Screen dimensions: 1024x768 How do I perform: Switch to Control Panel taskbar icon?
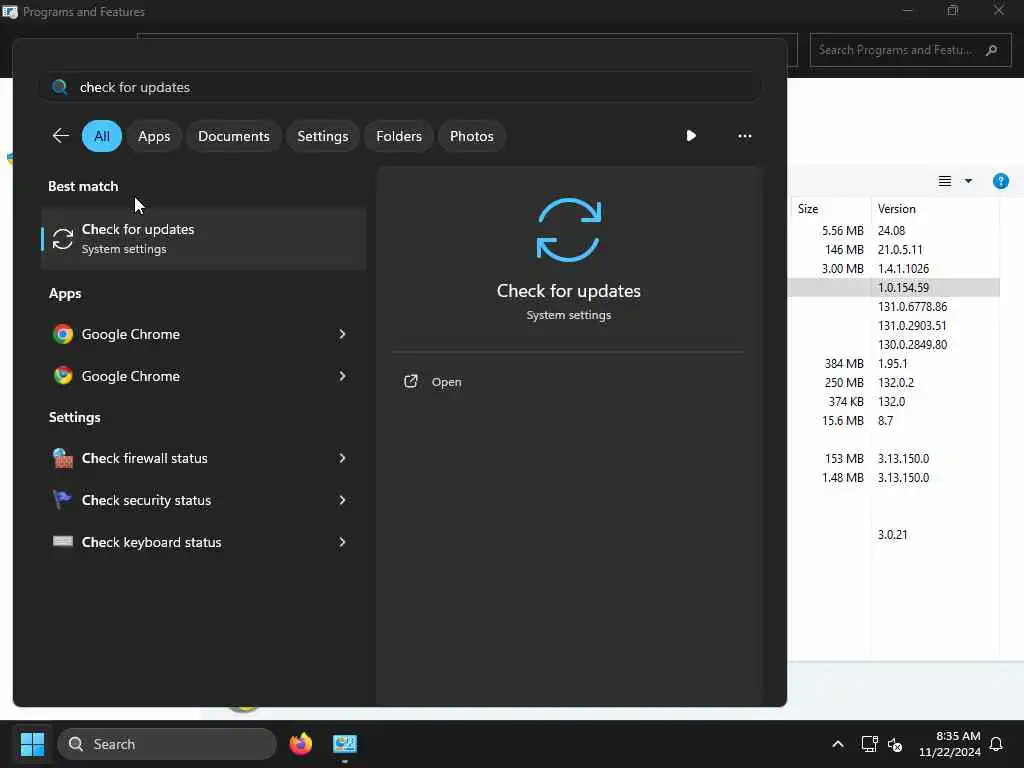coord(344,744)
